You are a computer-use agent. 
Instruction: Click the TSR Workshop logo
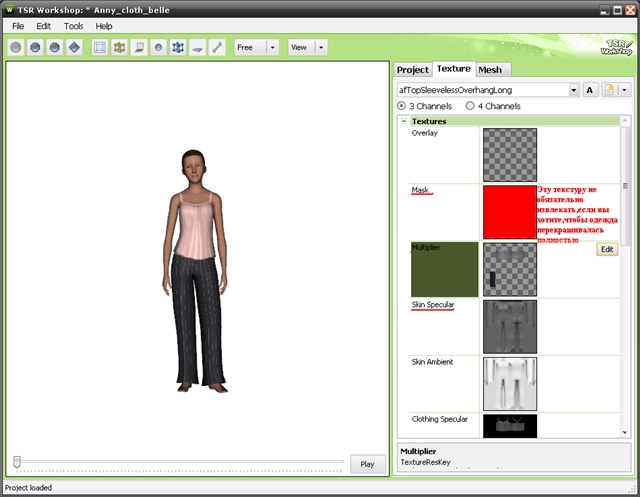(616, 47)
